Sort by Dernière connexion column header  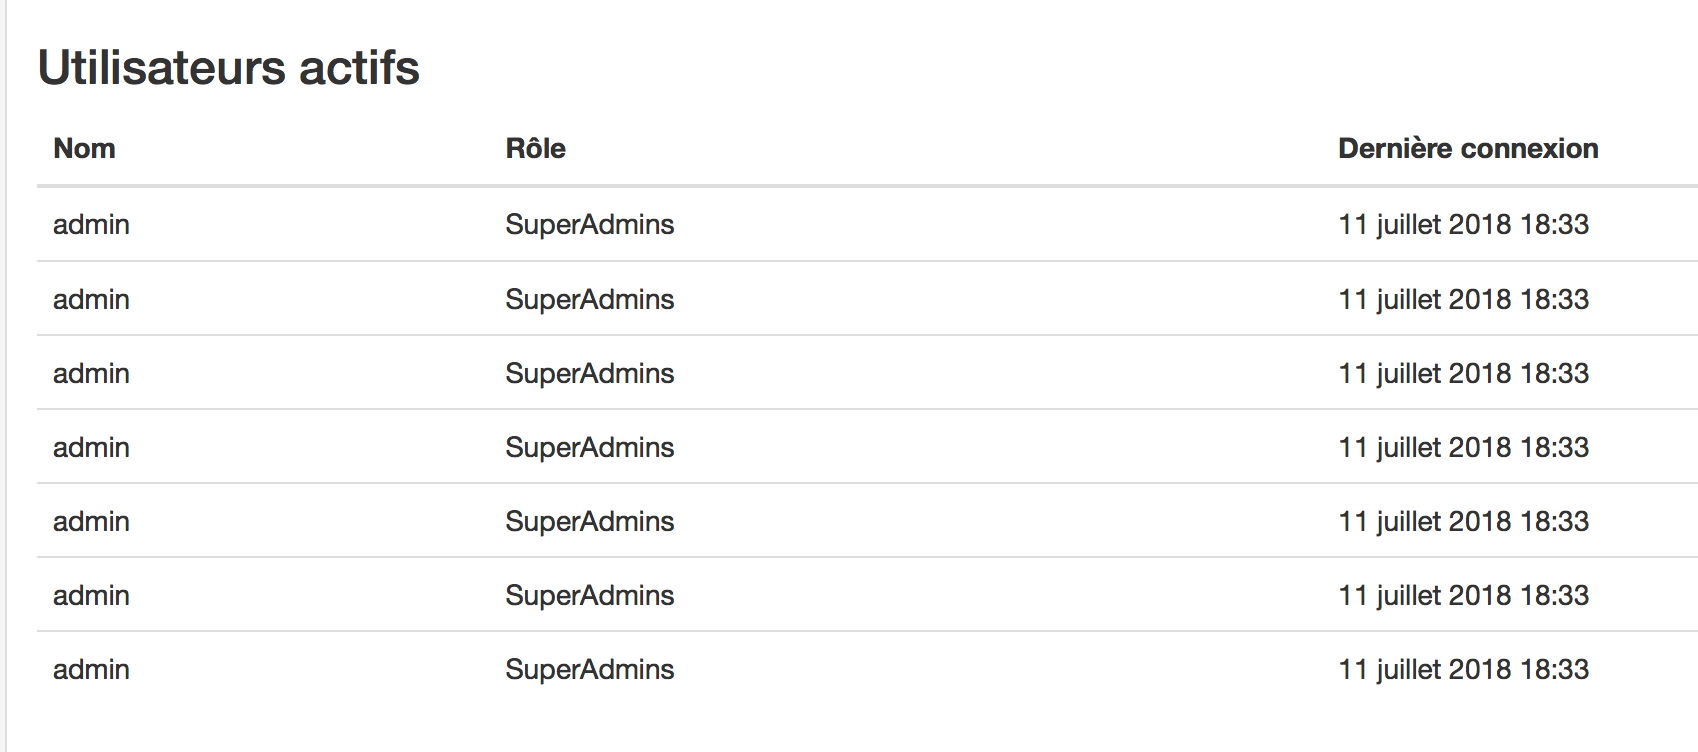1467,149
